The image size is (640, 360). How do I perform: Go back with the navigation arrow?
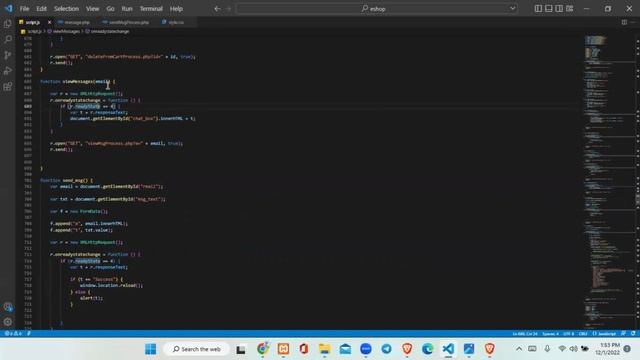(217, 9)
